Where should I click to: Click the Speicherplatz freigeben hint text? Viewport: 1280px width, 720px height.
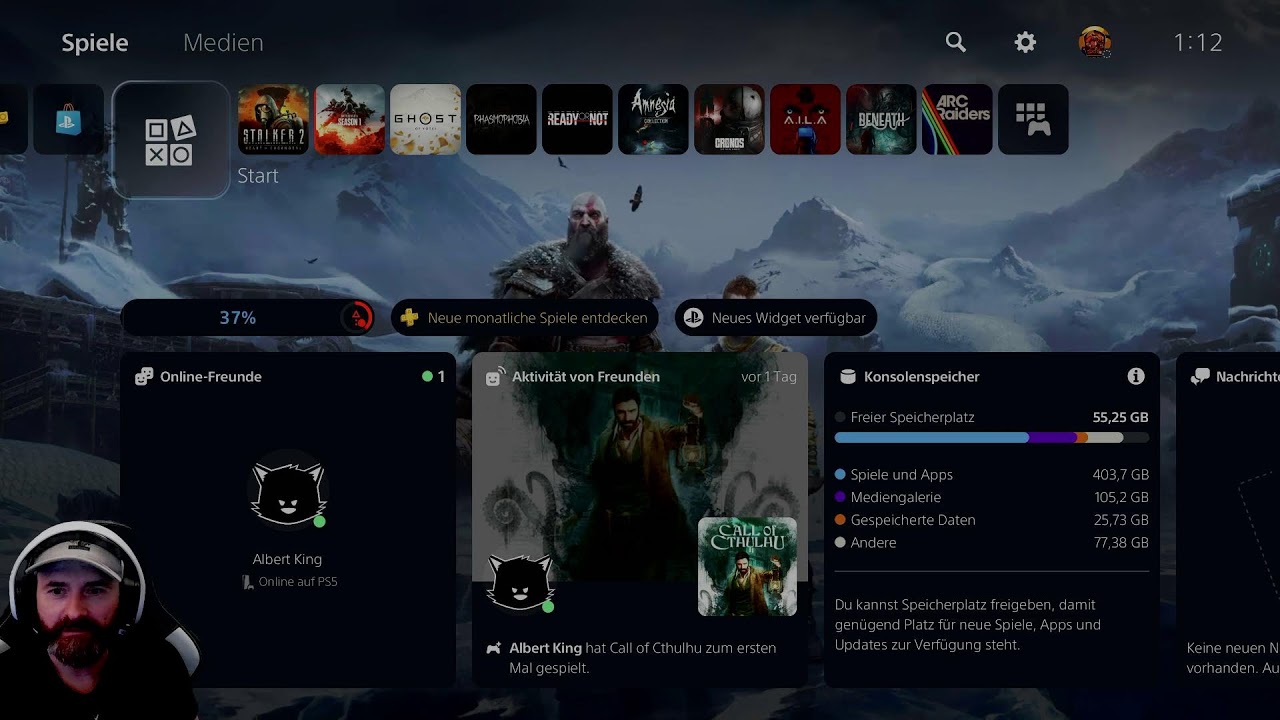pos(968,625)
